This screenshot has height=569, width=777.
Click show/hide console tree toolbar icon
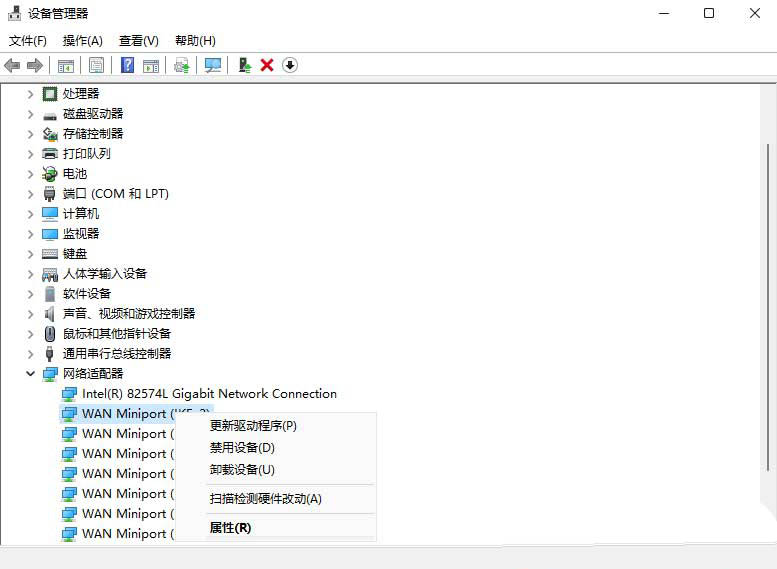pyautogui.click(x=65, y=65)
